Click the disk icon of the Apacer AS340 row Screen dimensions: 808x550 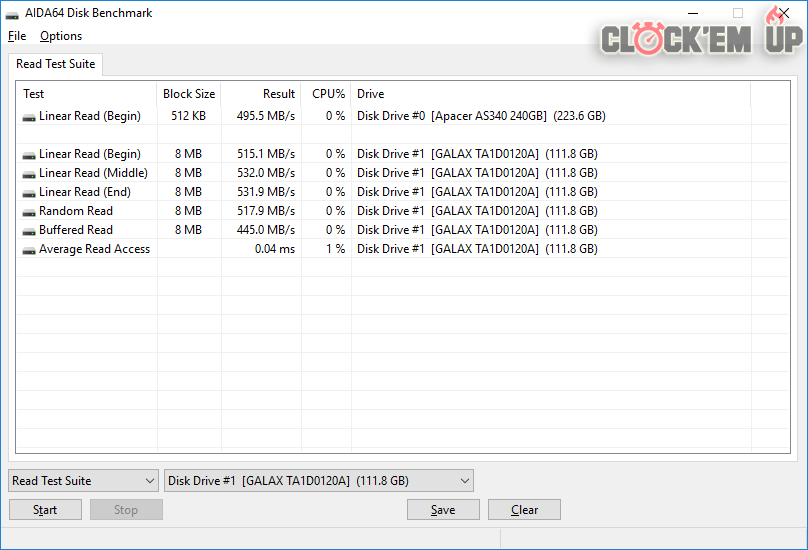[29, 117]
